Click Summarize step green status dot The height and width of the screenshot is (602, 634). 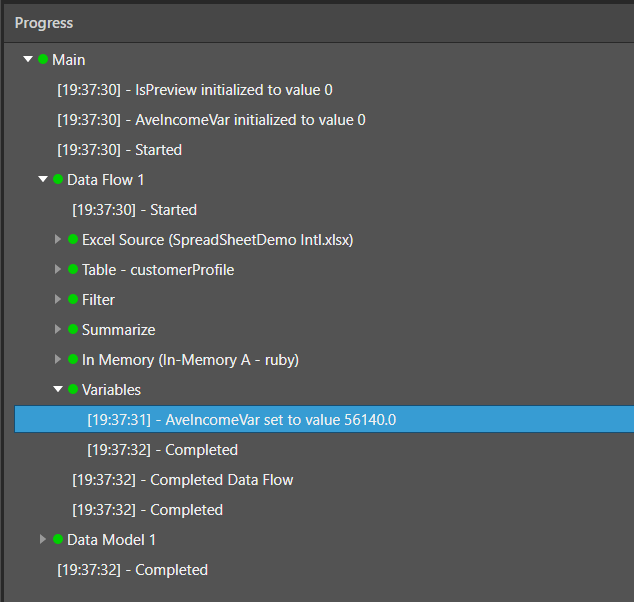coord(73,330)
